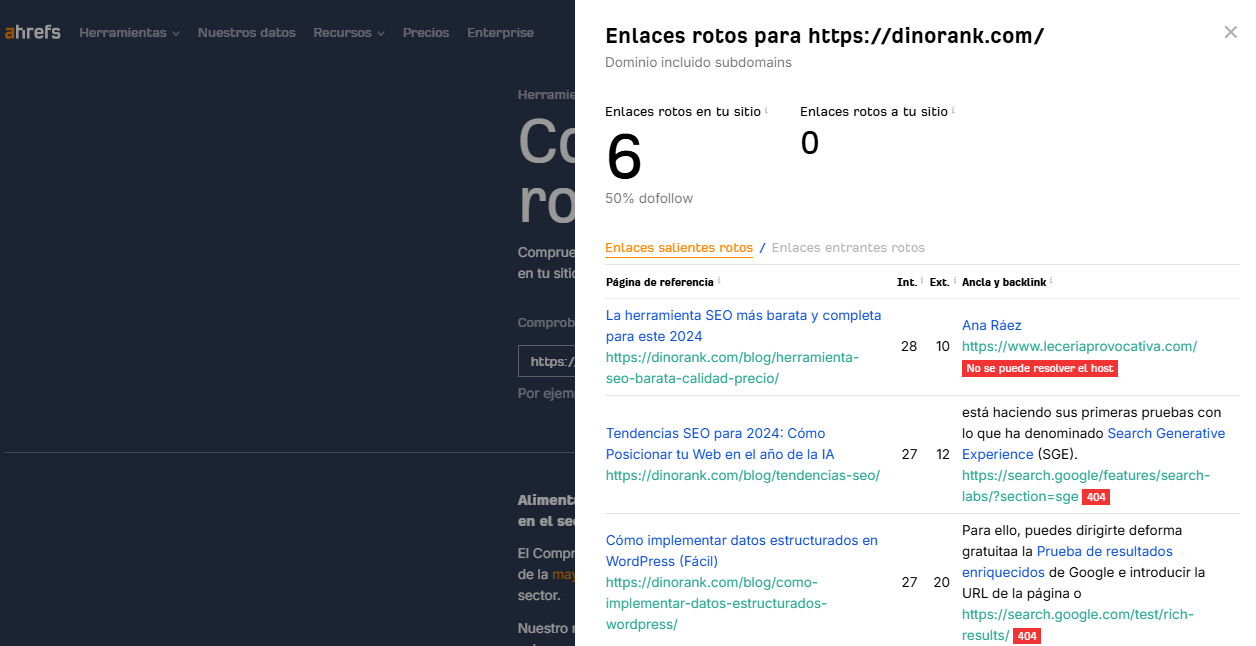Image resolution: width=1256 pixels, height=646 pixels.
Task: Click the Ext. value 10
Action: tap(942, 347)
